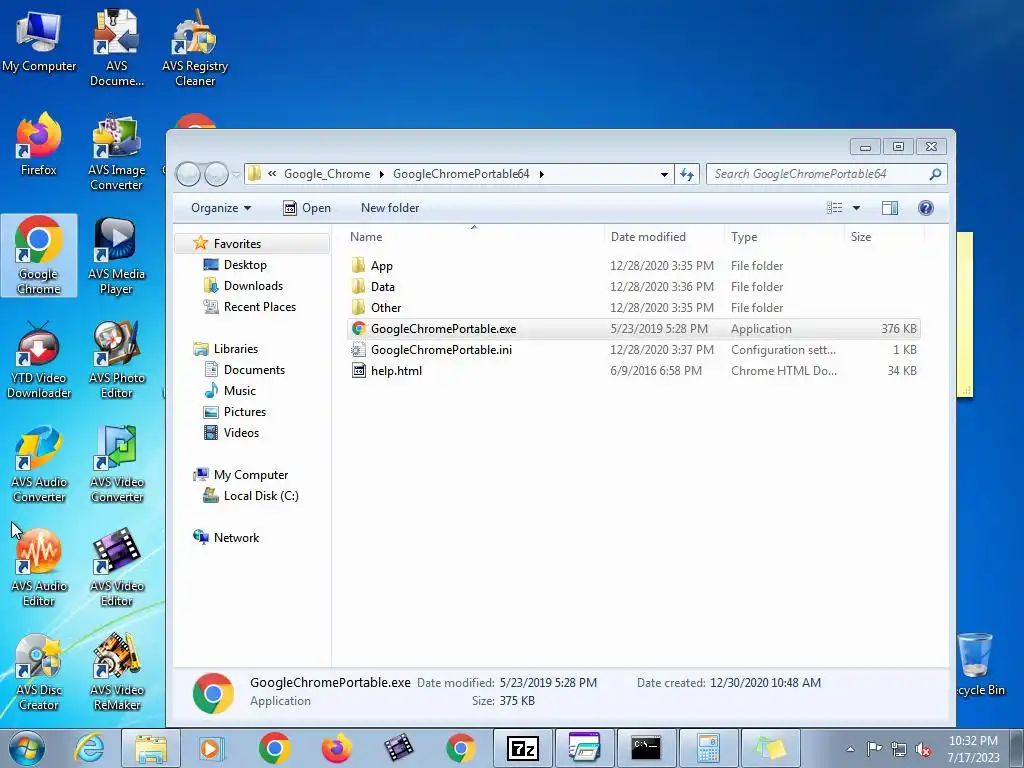Open the recent locations dropdown by nav buttons
The image size is (1024, 768).
coord(236,174)
